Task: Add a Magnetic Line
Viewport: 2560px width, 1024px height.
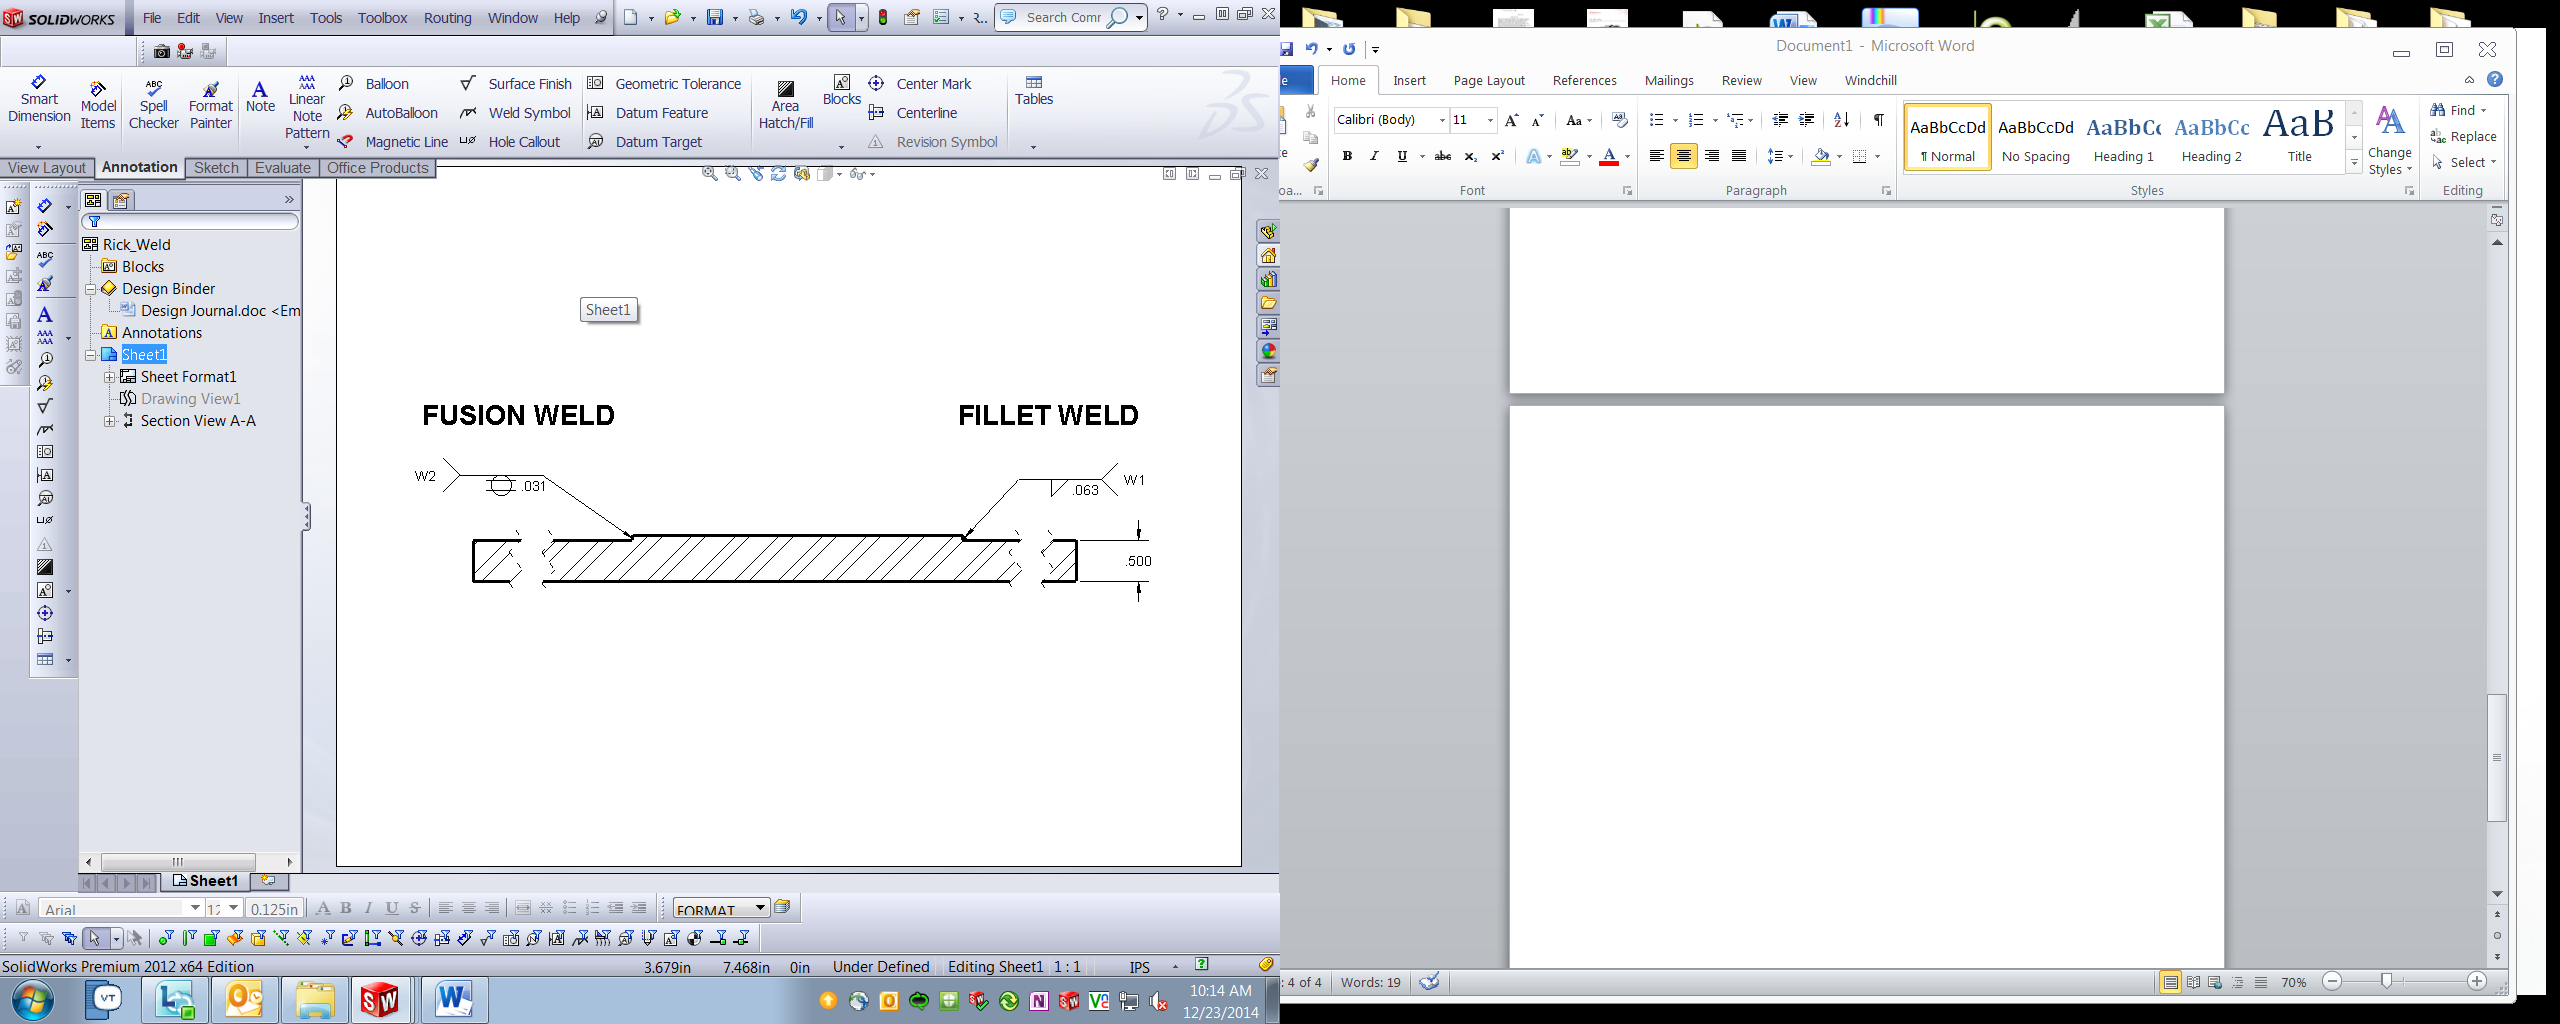Action: [393, 142]
